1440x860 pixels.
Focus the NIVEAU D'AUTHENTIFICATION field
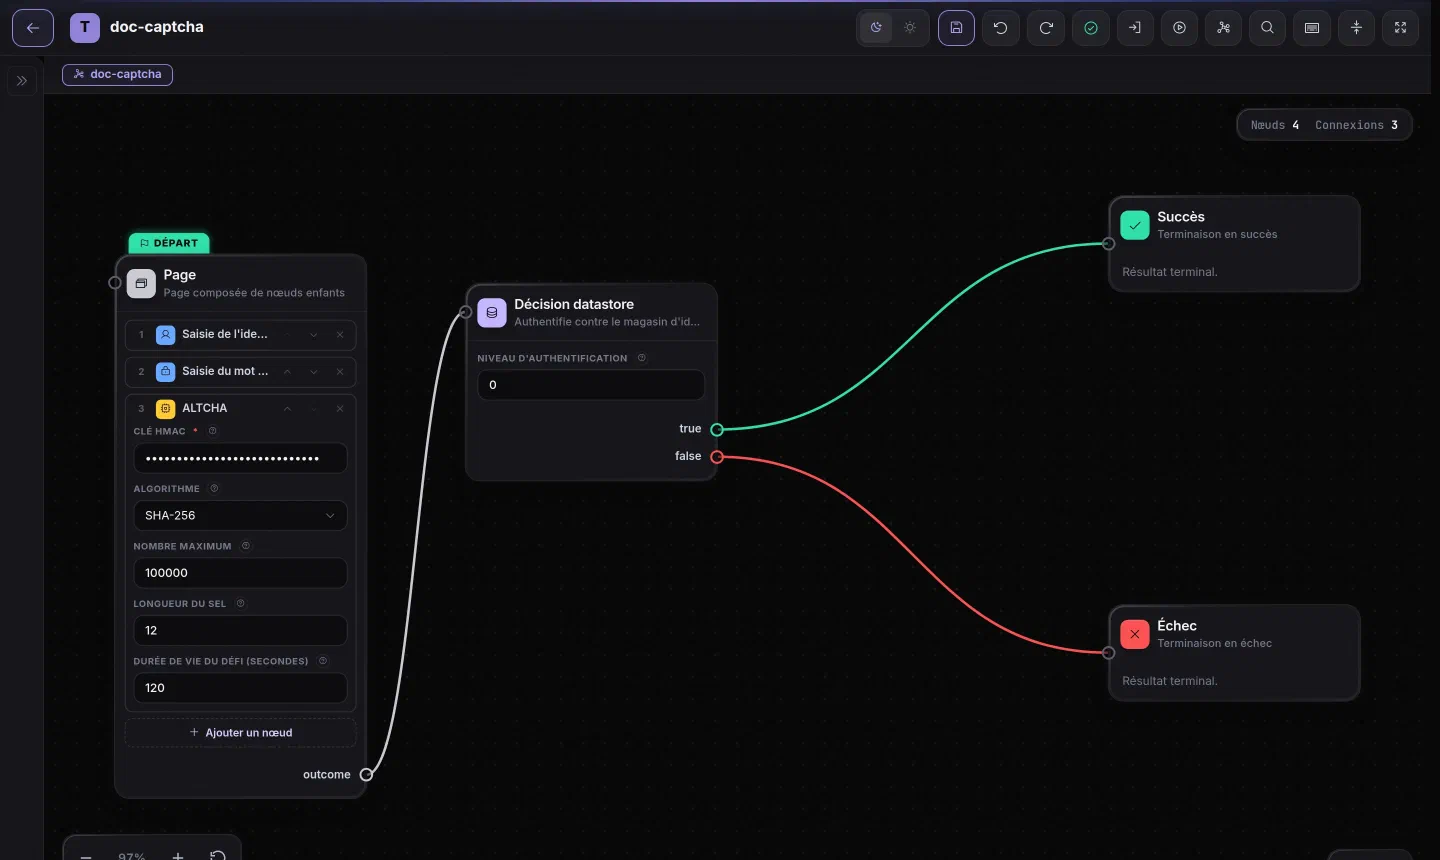click(591, 385)
